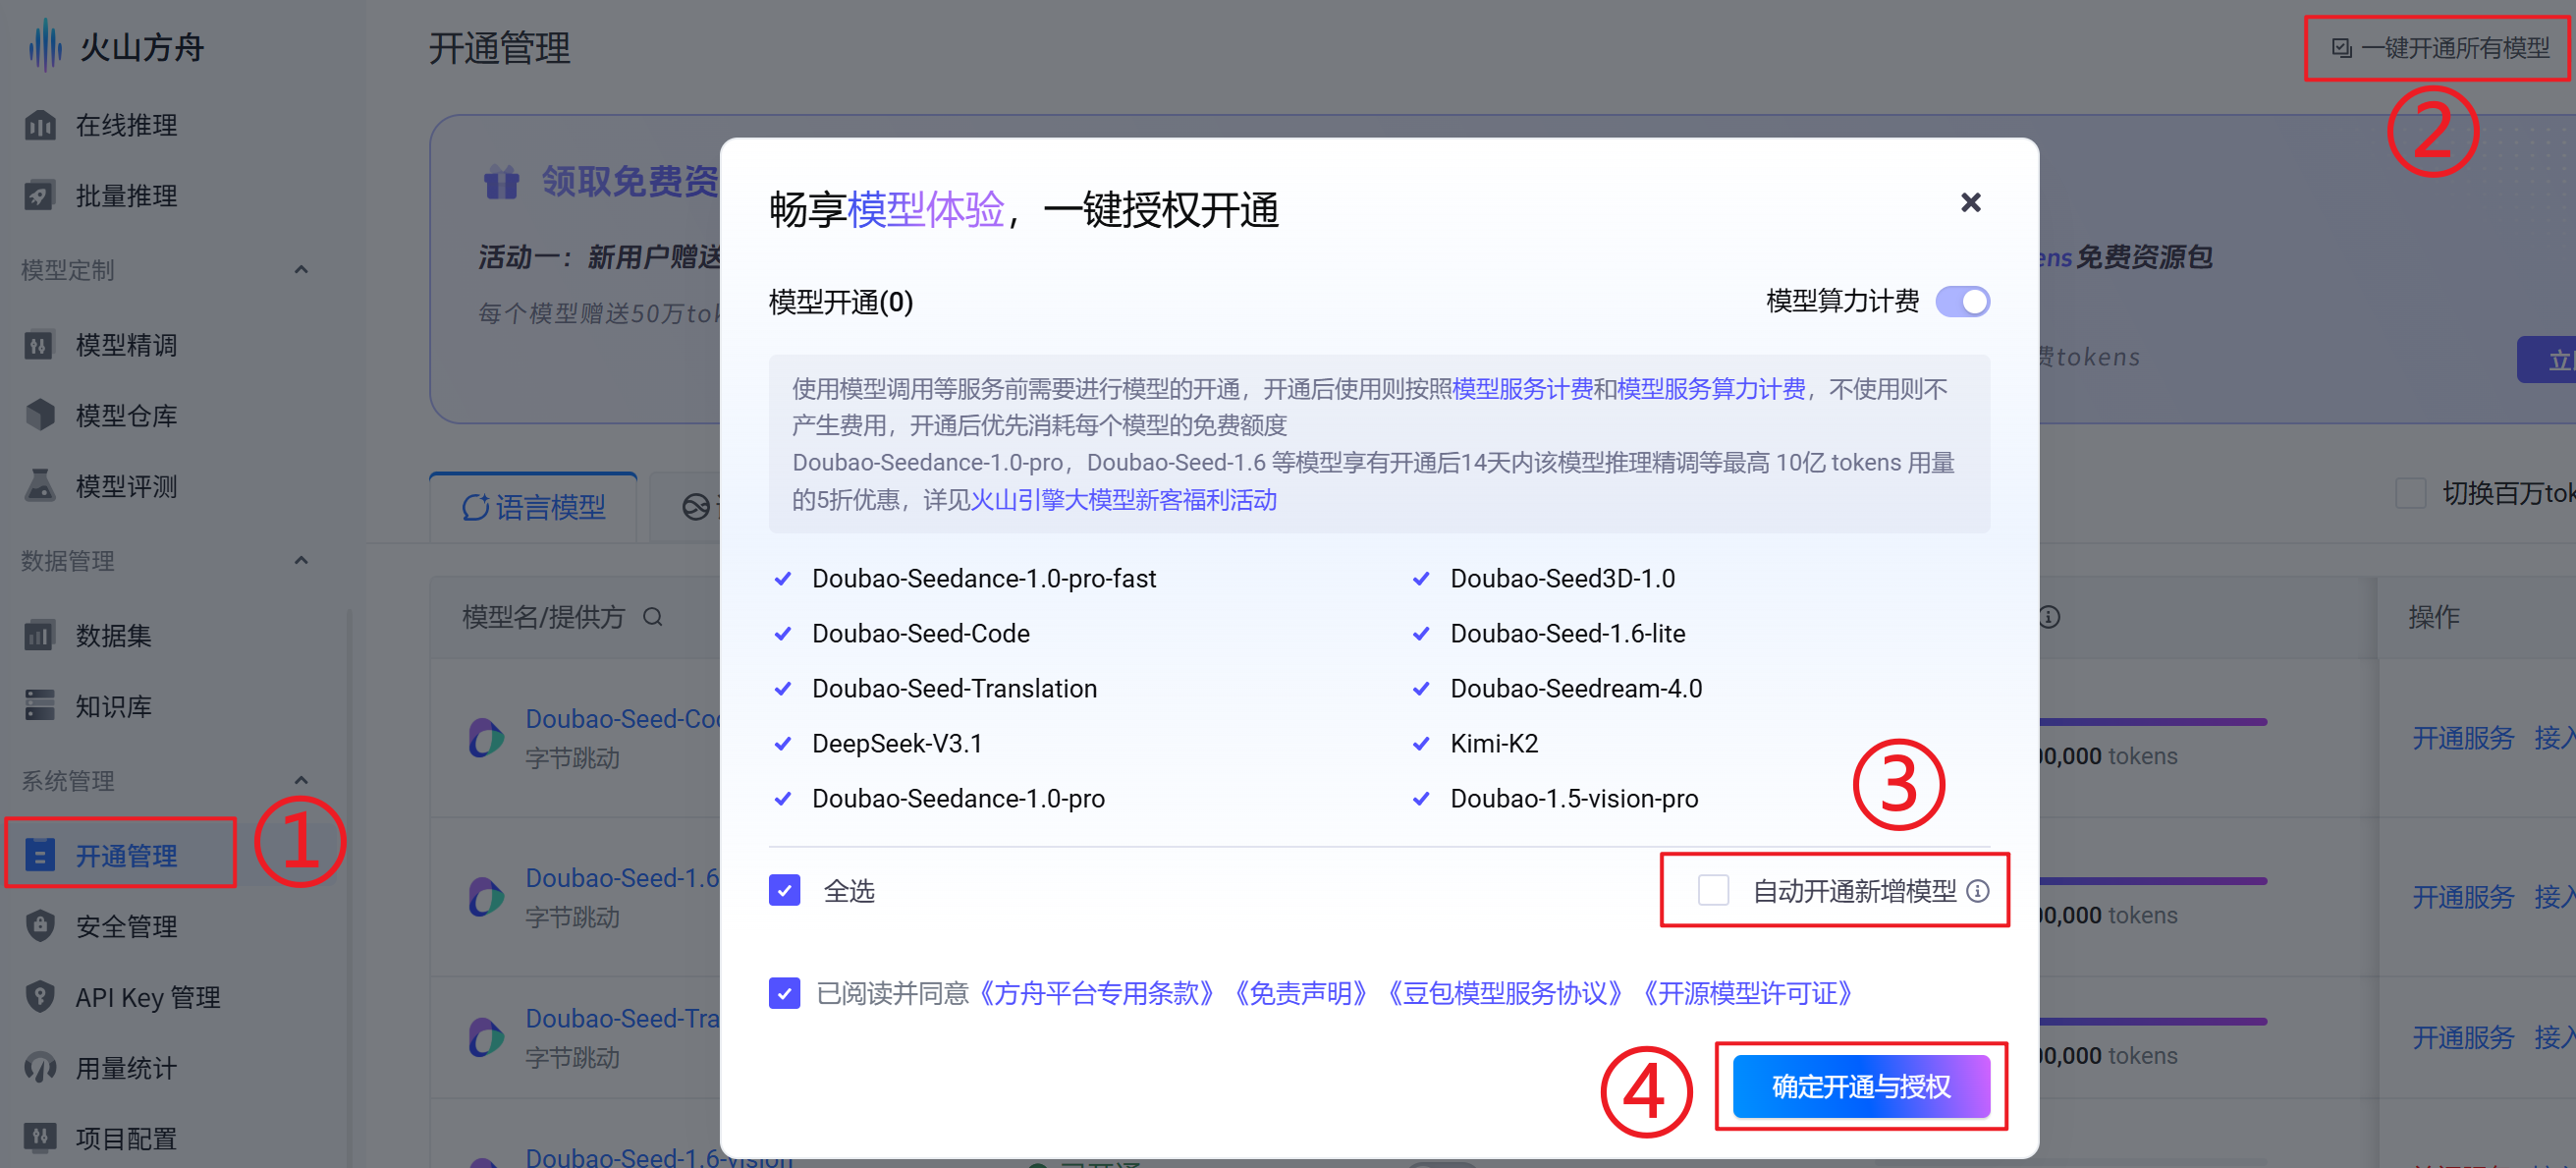
Task: Collapse the 系统管理 sidebar section
Action: click(301, 781)
